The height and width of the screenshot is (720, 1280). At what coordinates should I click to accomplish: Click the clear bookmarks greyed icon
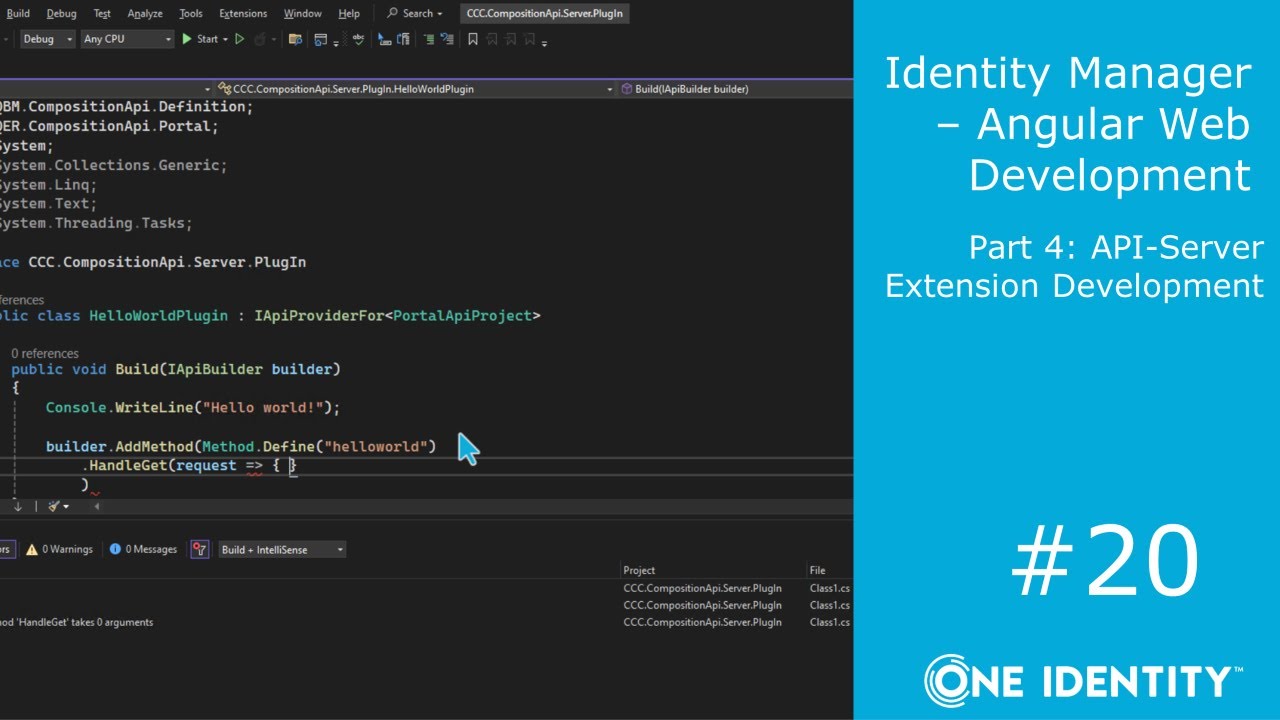coord(529,39)
